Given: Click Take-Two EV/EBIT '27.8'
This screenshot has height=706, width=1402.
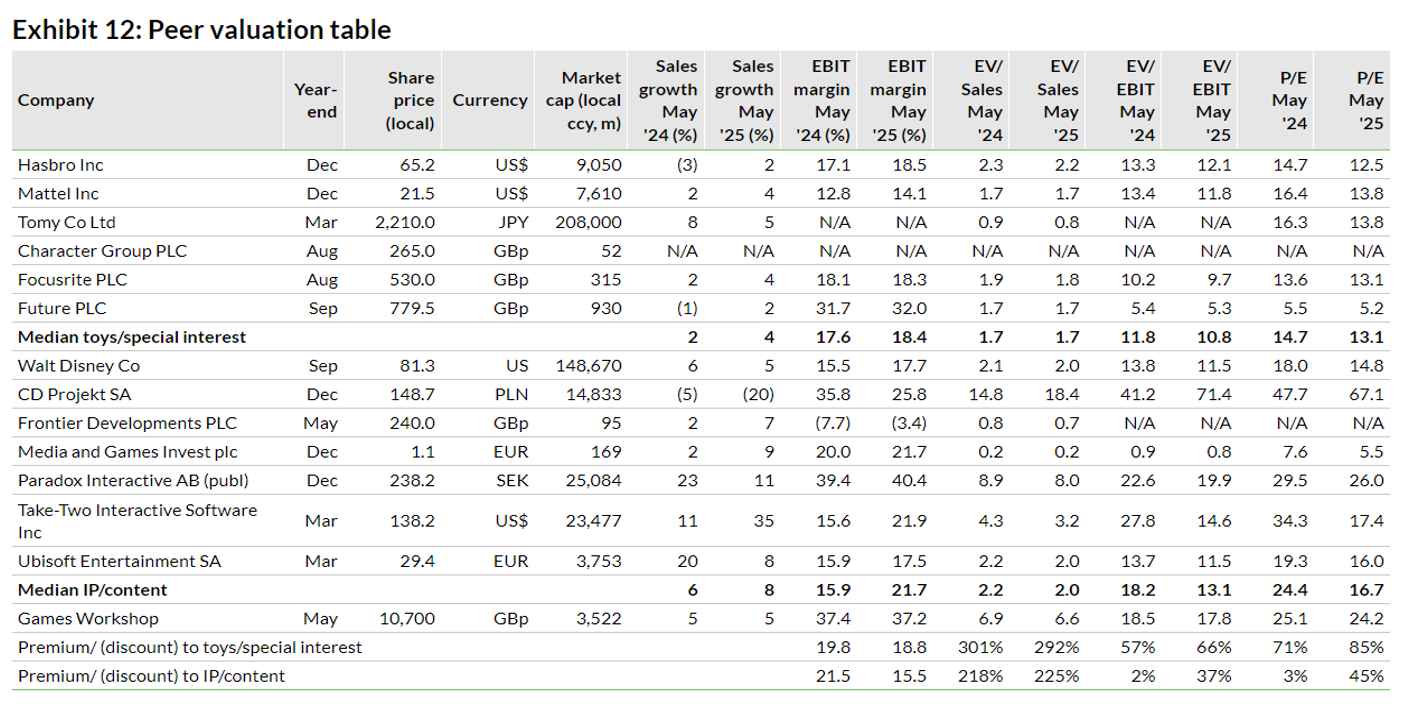Looking at the screenshot, I should [x=1140, y=521].
